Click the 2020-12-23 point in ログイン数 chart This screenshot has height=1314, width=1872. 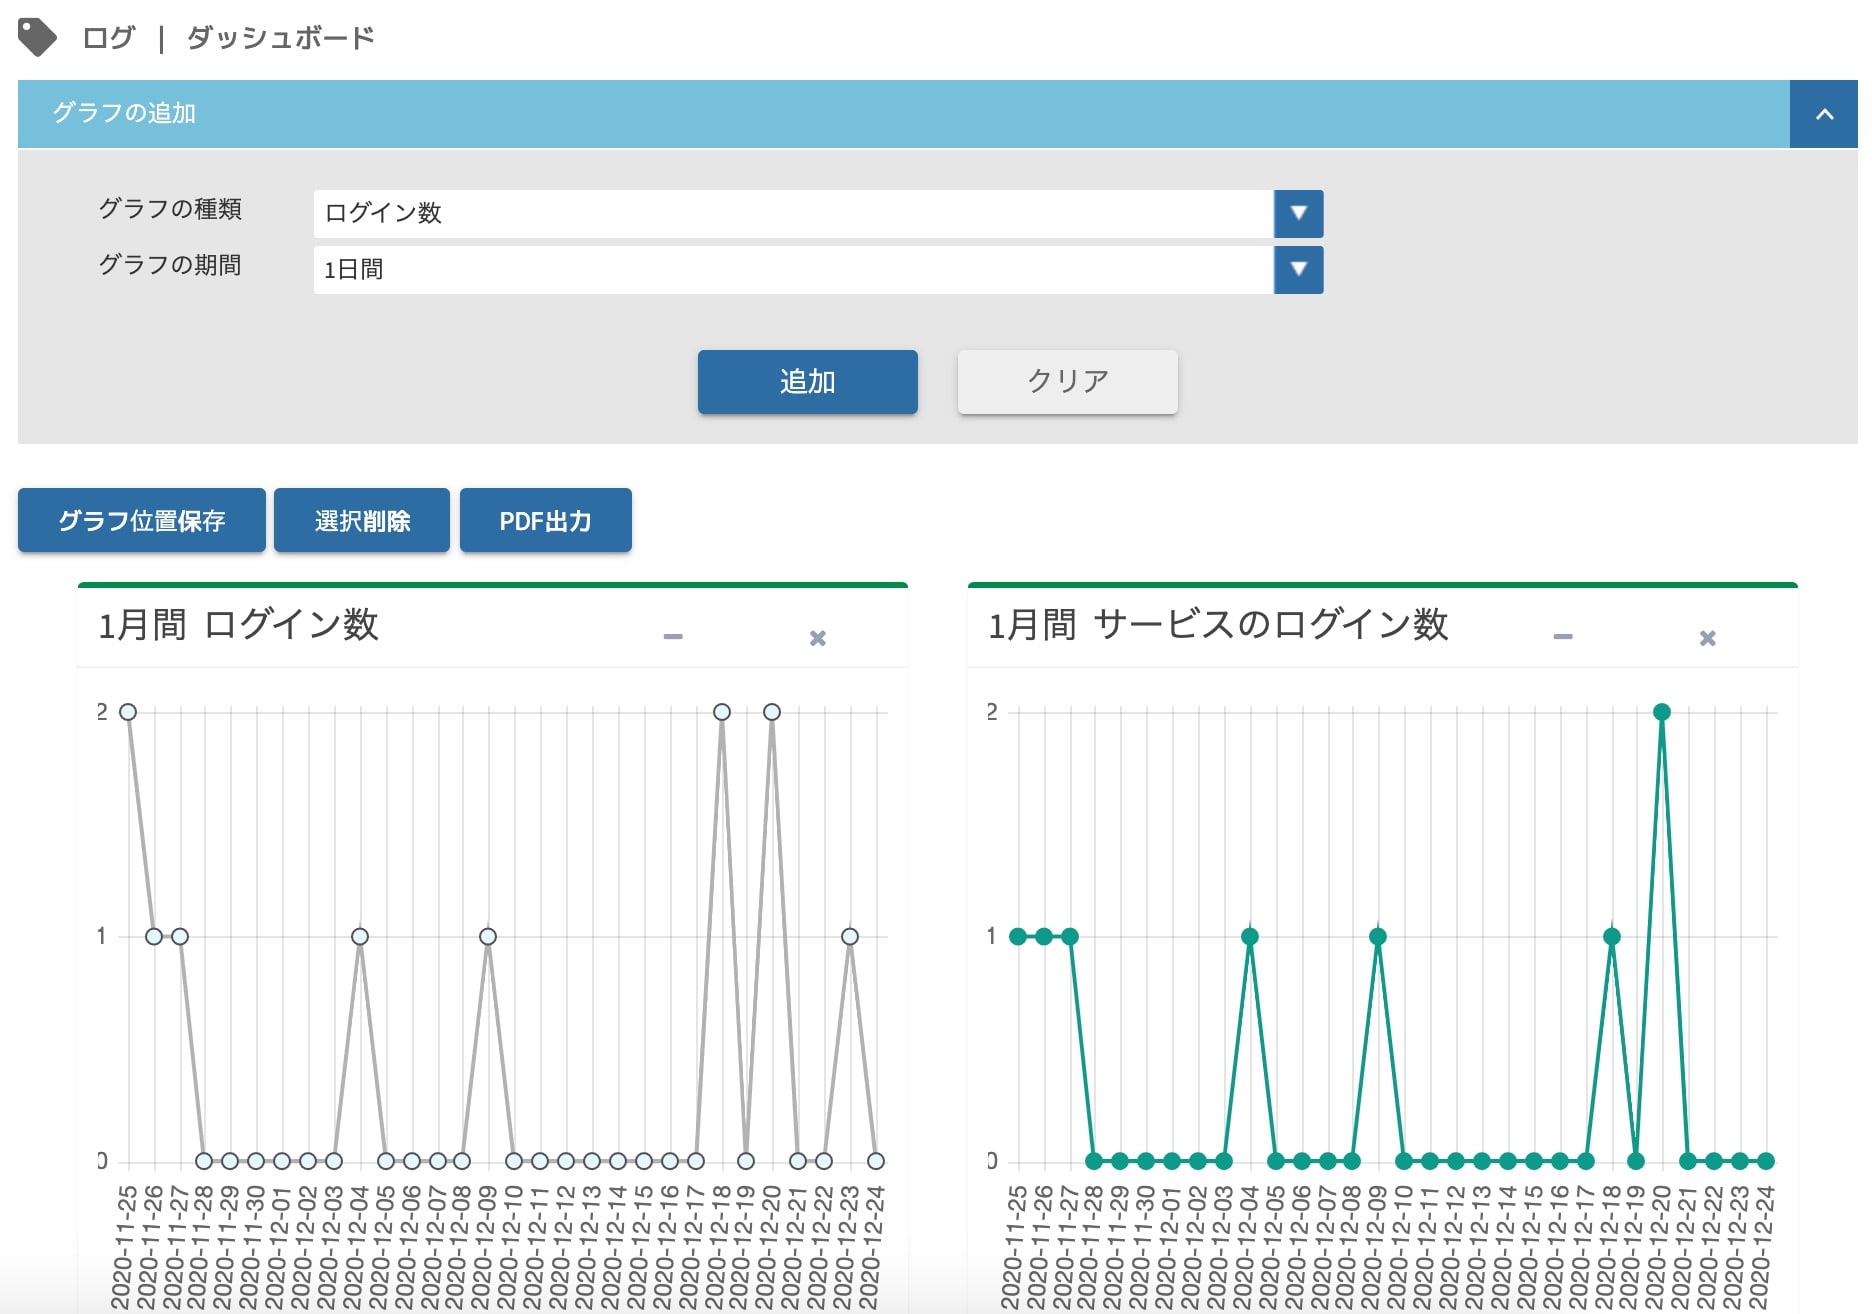tap(850, 936)
